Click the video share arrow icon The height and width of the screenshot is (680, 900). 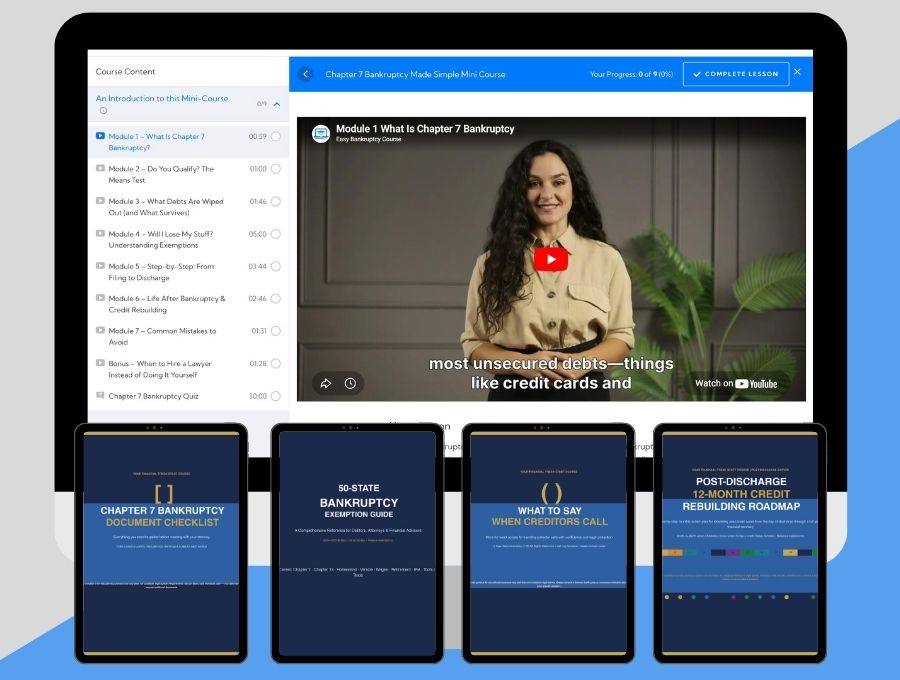pos(325,383)
